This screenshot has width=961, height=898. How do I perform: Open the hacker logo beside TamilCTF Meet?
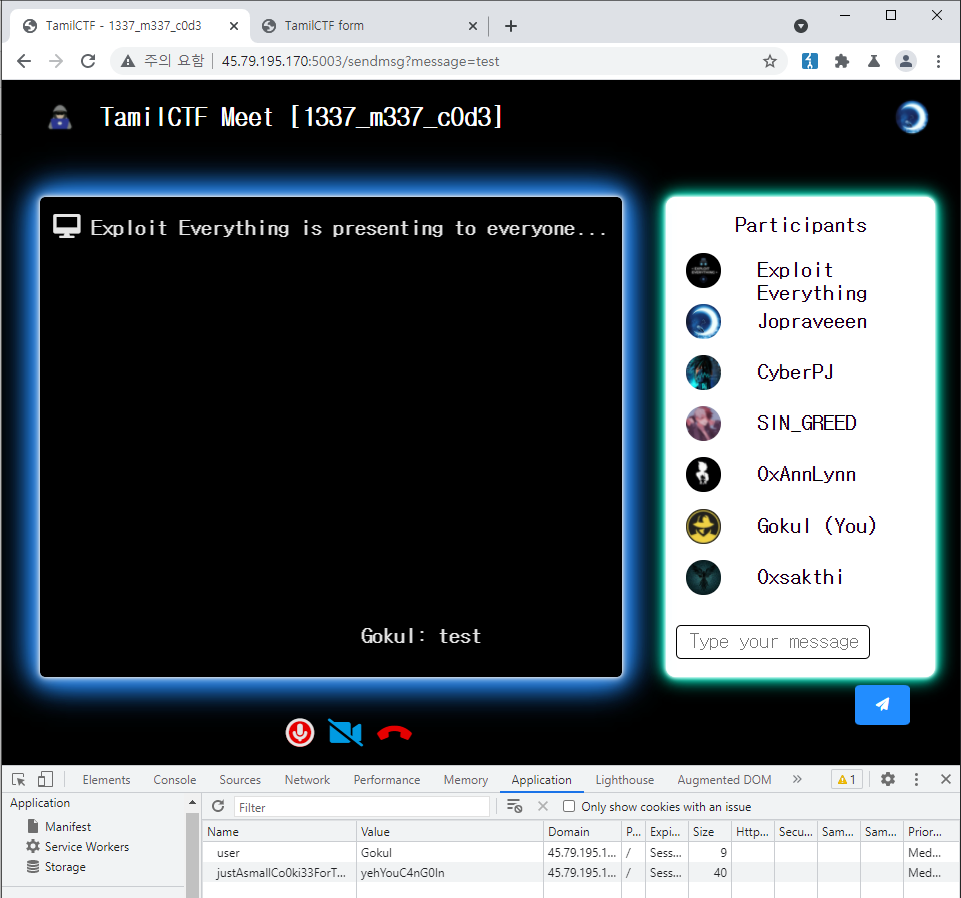click(x=60, y=116)
